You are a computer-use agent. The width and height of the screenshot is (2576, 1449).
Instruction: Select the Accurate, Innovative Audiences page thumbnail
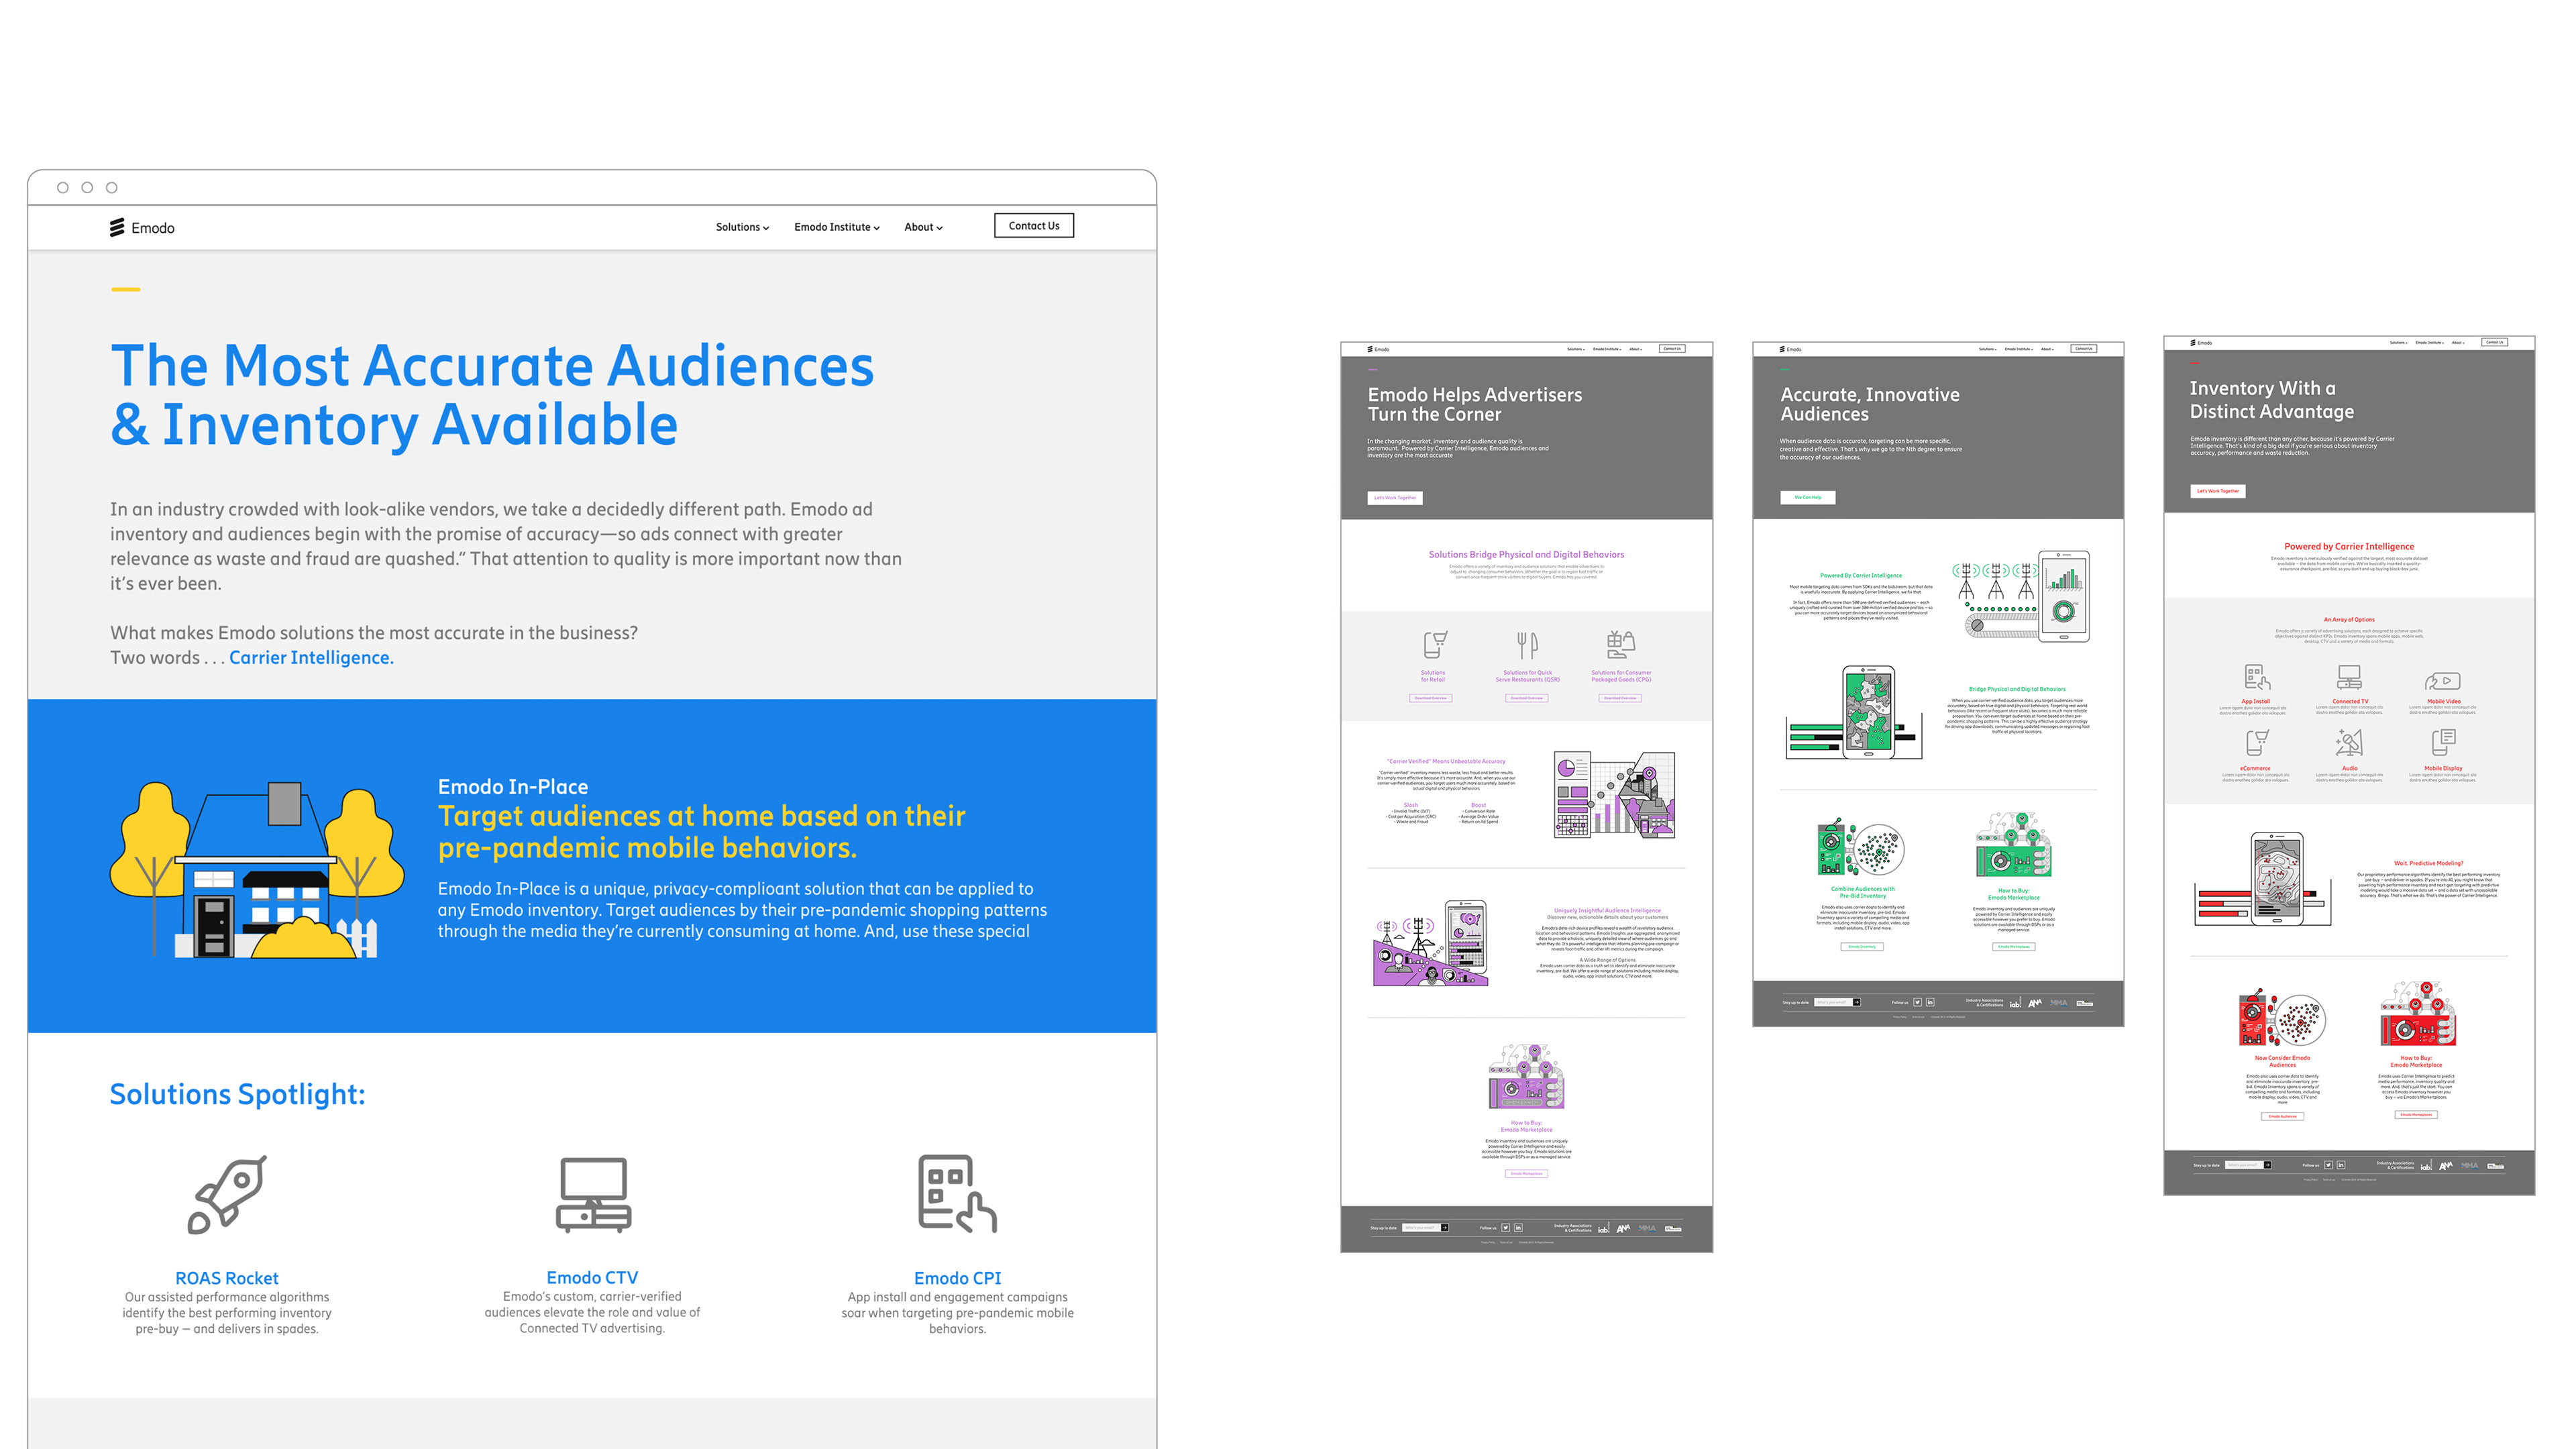click(x=1938, y=684)
